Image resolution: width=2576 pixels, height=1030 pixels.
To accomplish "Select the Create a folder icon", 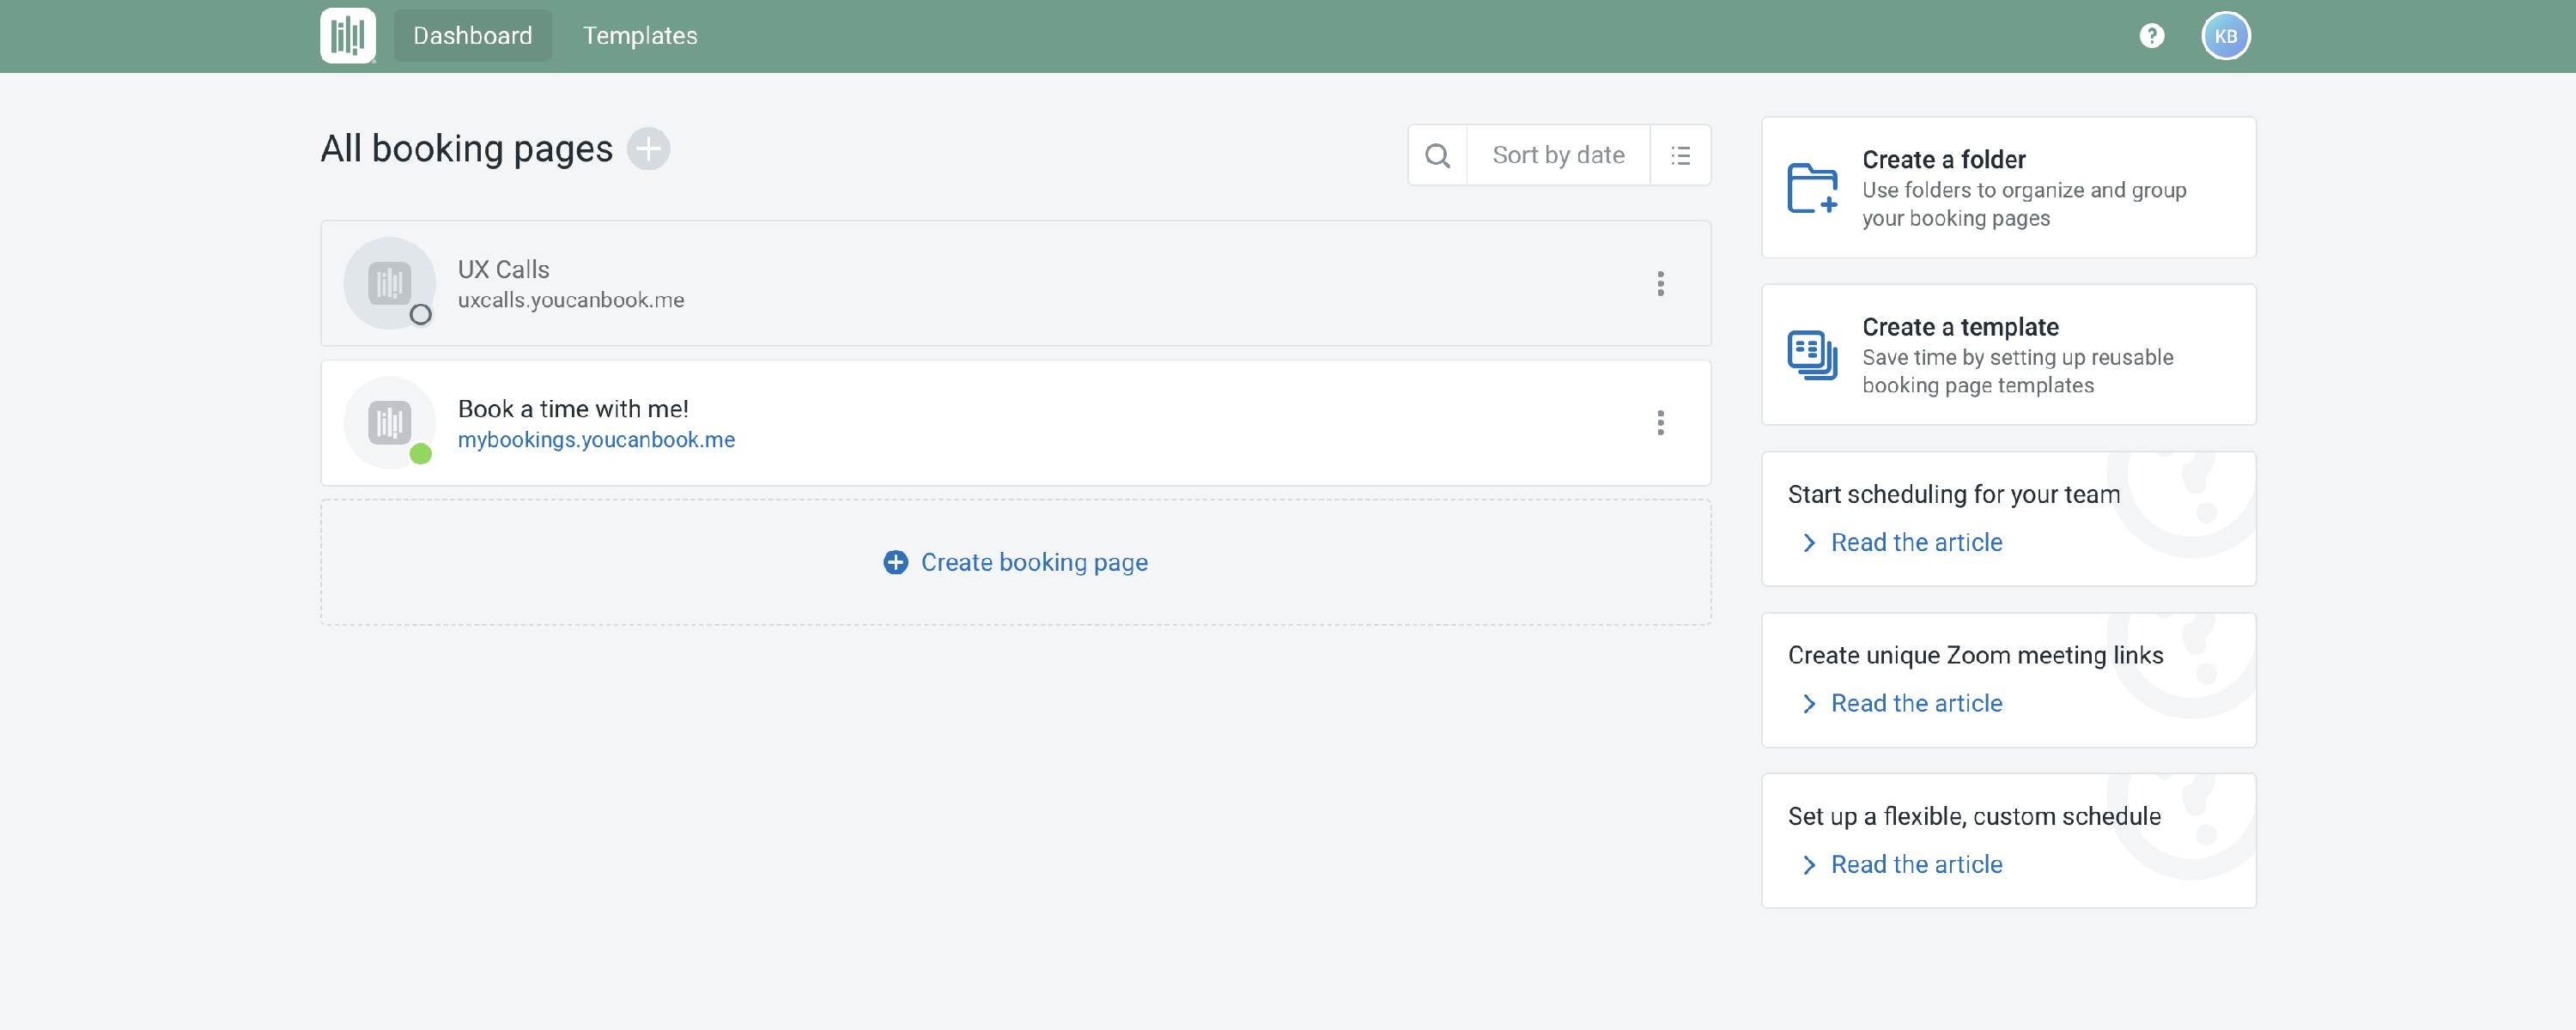I will click(1811, 187).
